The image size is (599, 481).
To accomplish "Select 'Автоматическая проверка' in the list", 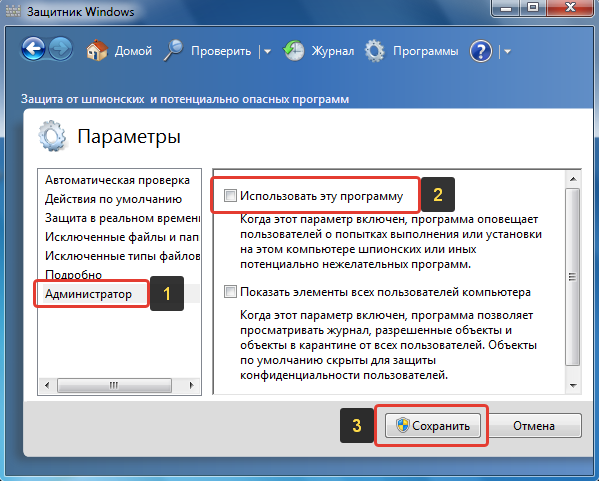I will click(117, 180).
